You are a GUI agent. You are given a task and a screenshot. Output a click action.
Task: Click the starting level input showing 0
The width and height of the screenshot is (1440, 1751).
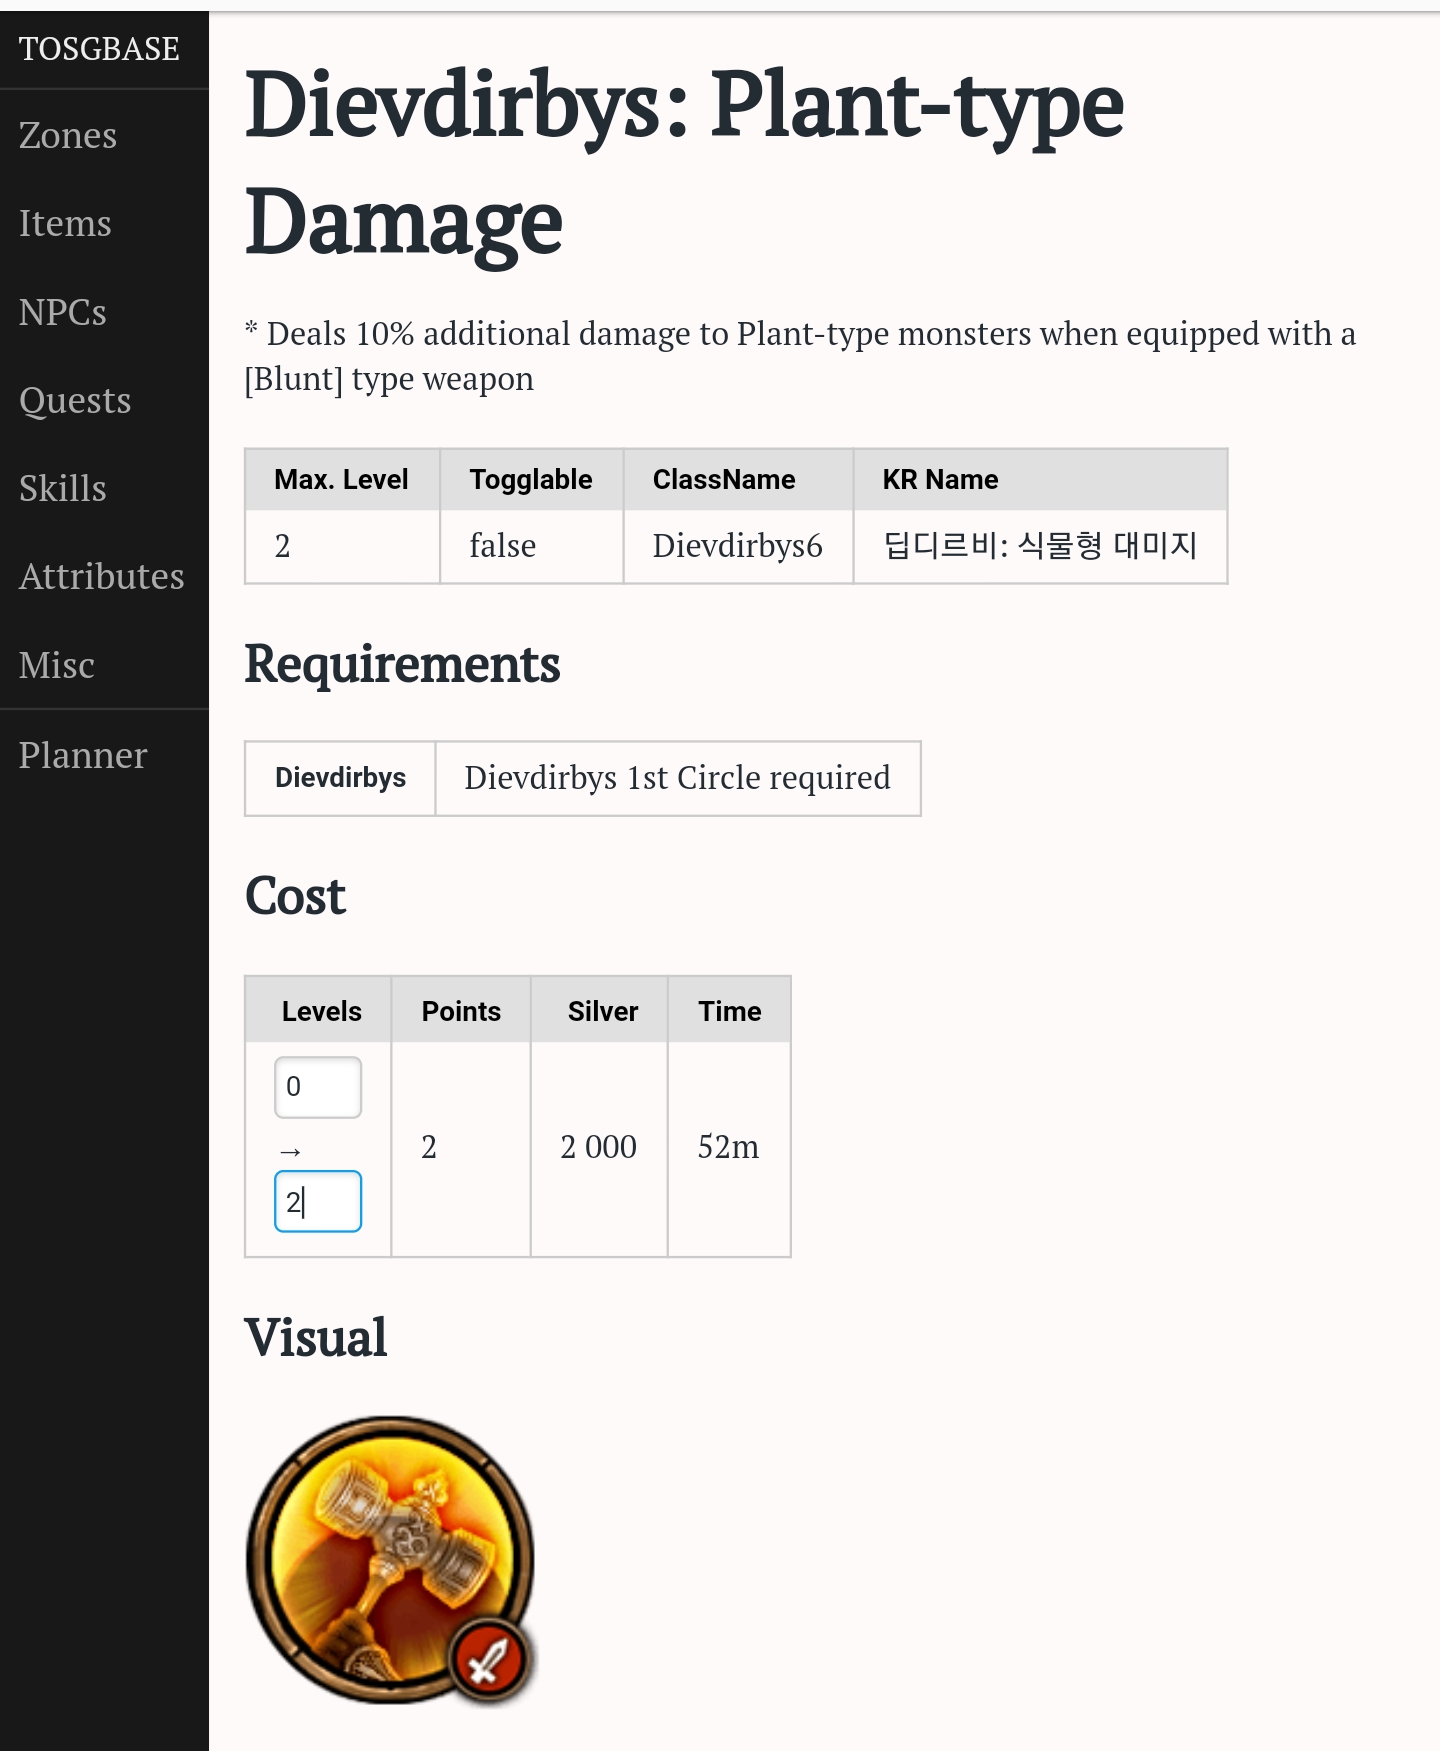point(317,1087)
